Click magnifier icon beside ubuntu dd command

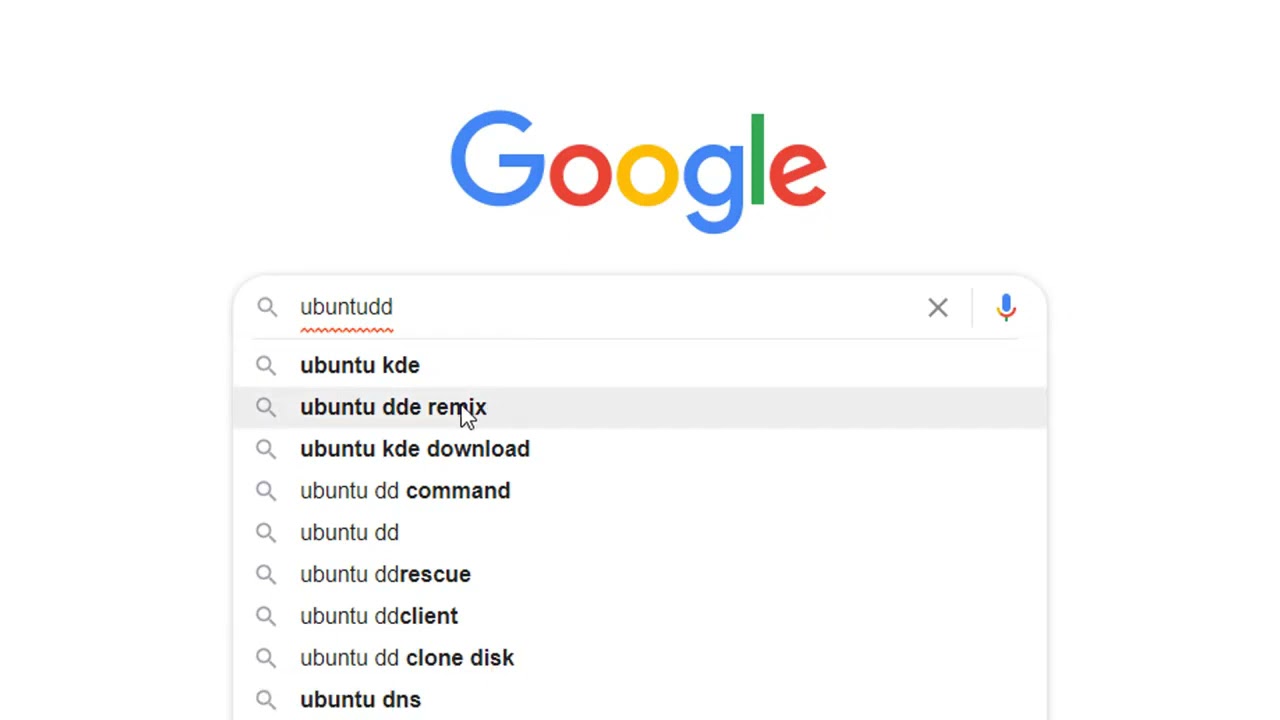pyautogui.click(x=265, y=491)
